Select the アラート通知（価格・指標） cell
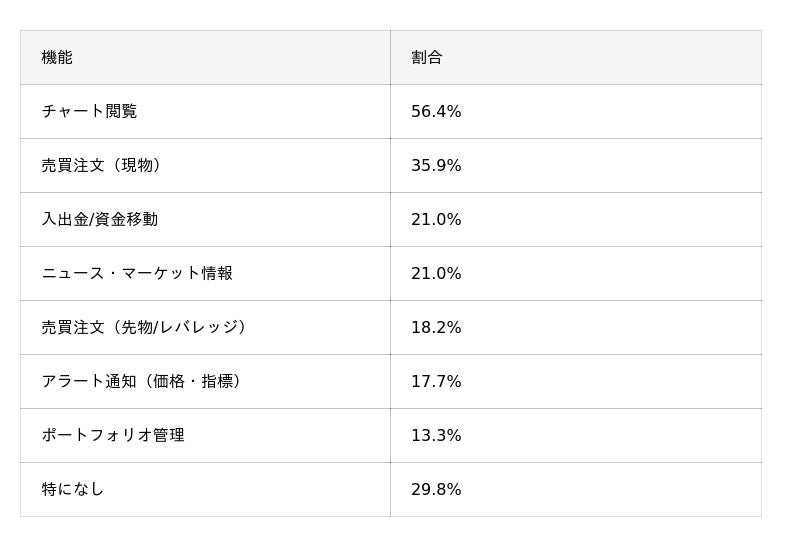Viewport: 800px width, 547px height. [144, 382]
